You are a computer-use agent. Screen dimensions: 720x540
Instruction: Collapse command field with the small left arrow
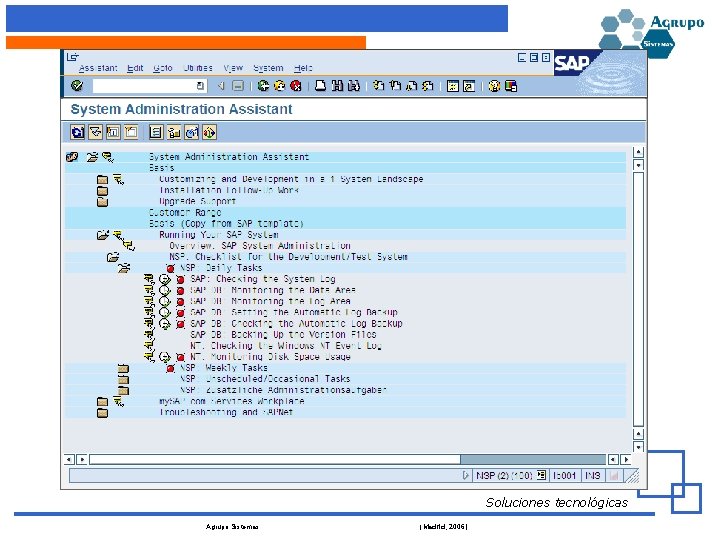[x=220, y=86]
